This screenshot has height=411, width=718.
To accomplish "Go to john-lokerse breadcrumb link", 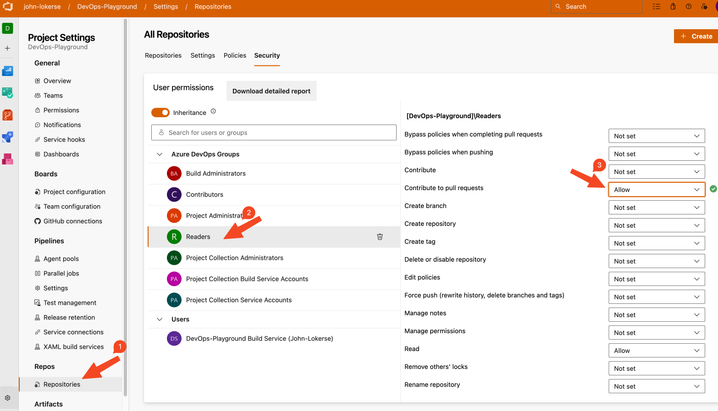I will click(42, 6).
